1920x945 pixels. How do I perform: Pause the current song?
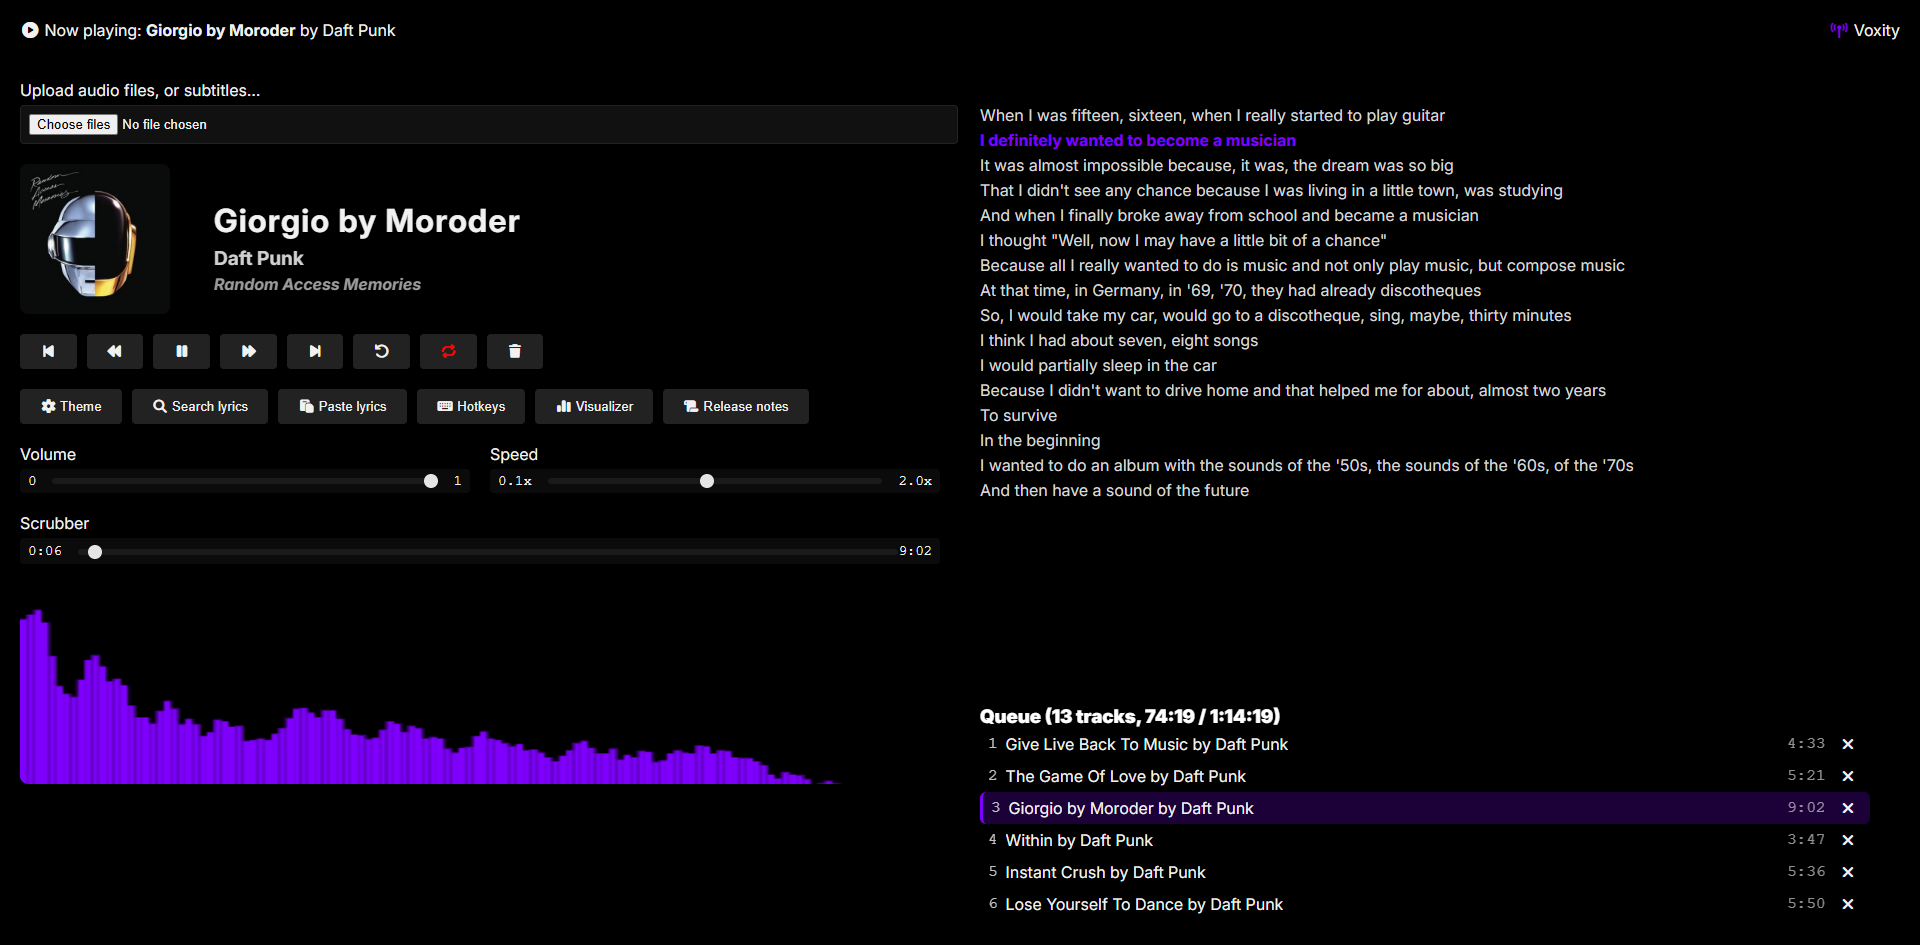(x=182, y=351)
